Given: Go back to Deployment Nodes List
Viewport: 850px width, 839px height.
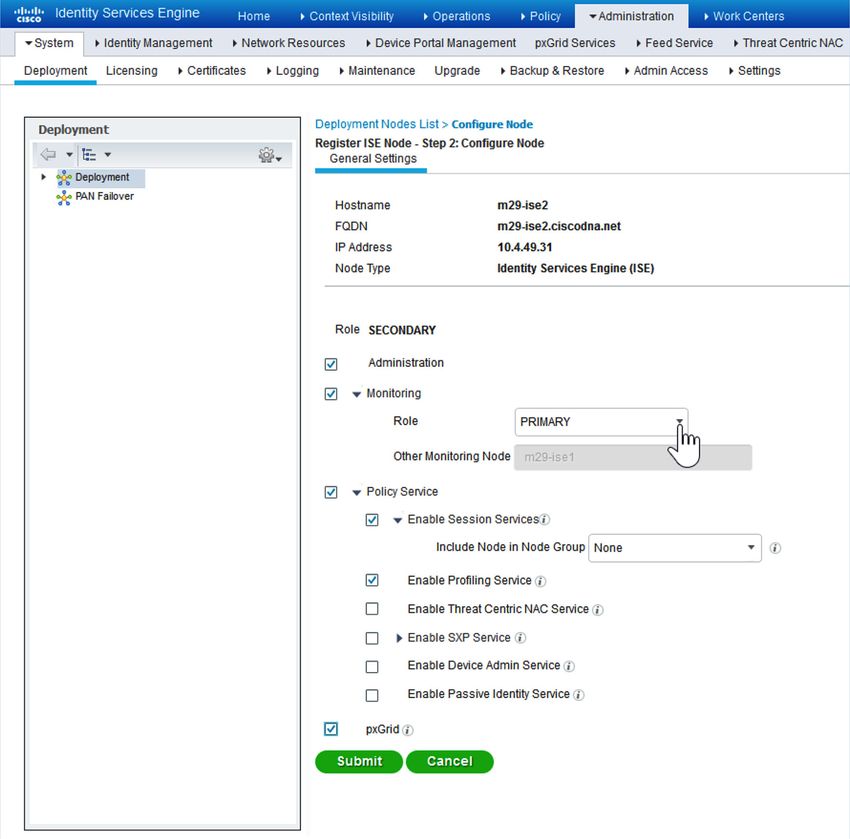Looking at the screenshot, I should [x=377, y=124].
